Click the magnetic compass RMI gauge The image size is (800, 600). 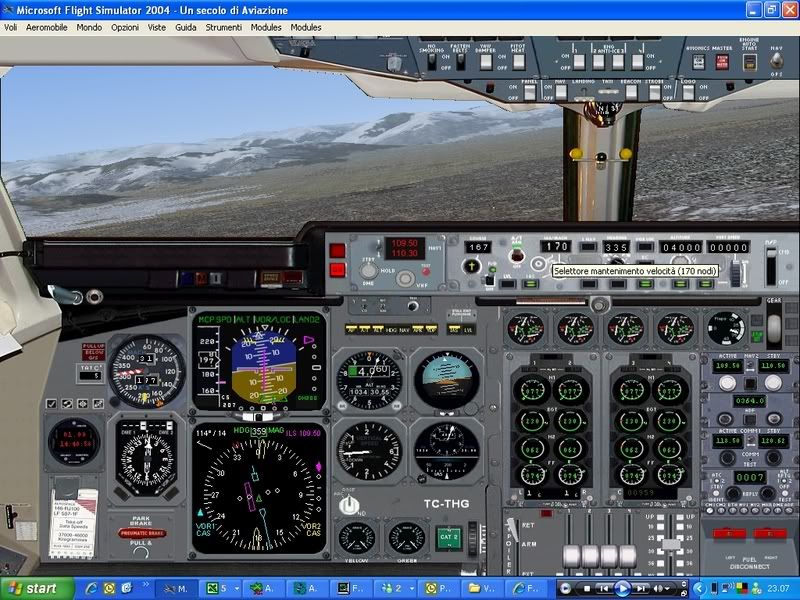click(x=146, y=458)
